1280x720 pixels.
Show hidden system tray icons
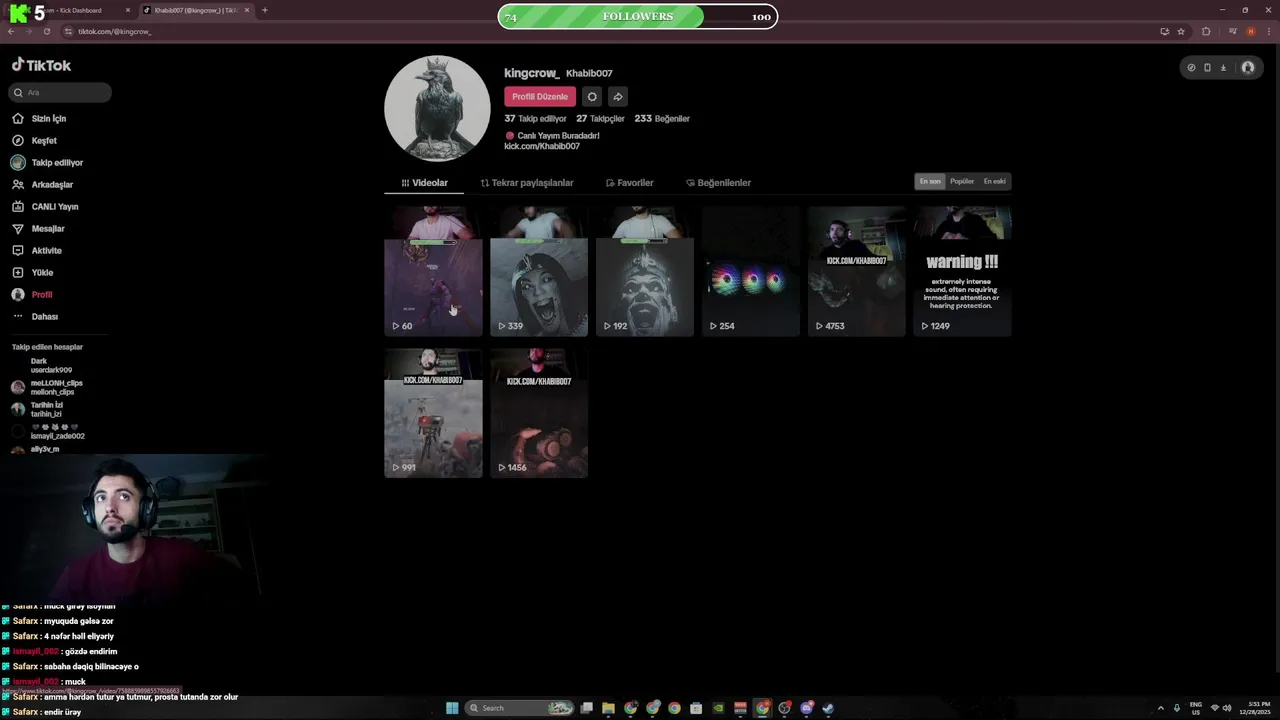tap(1161, 708)
